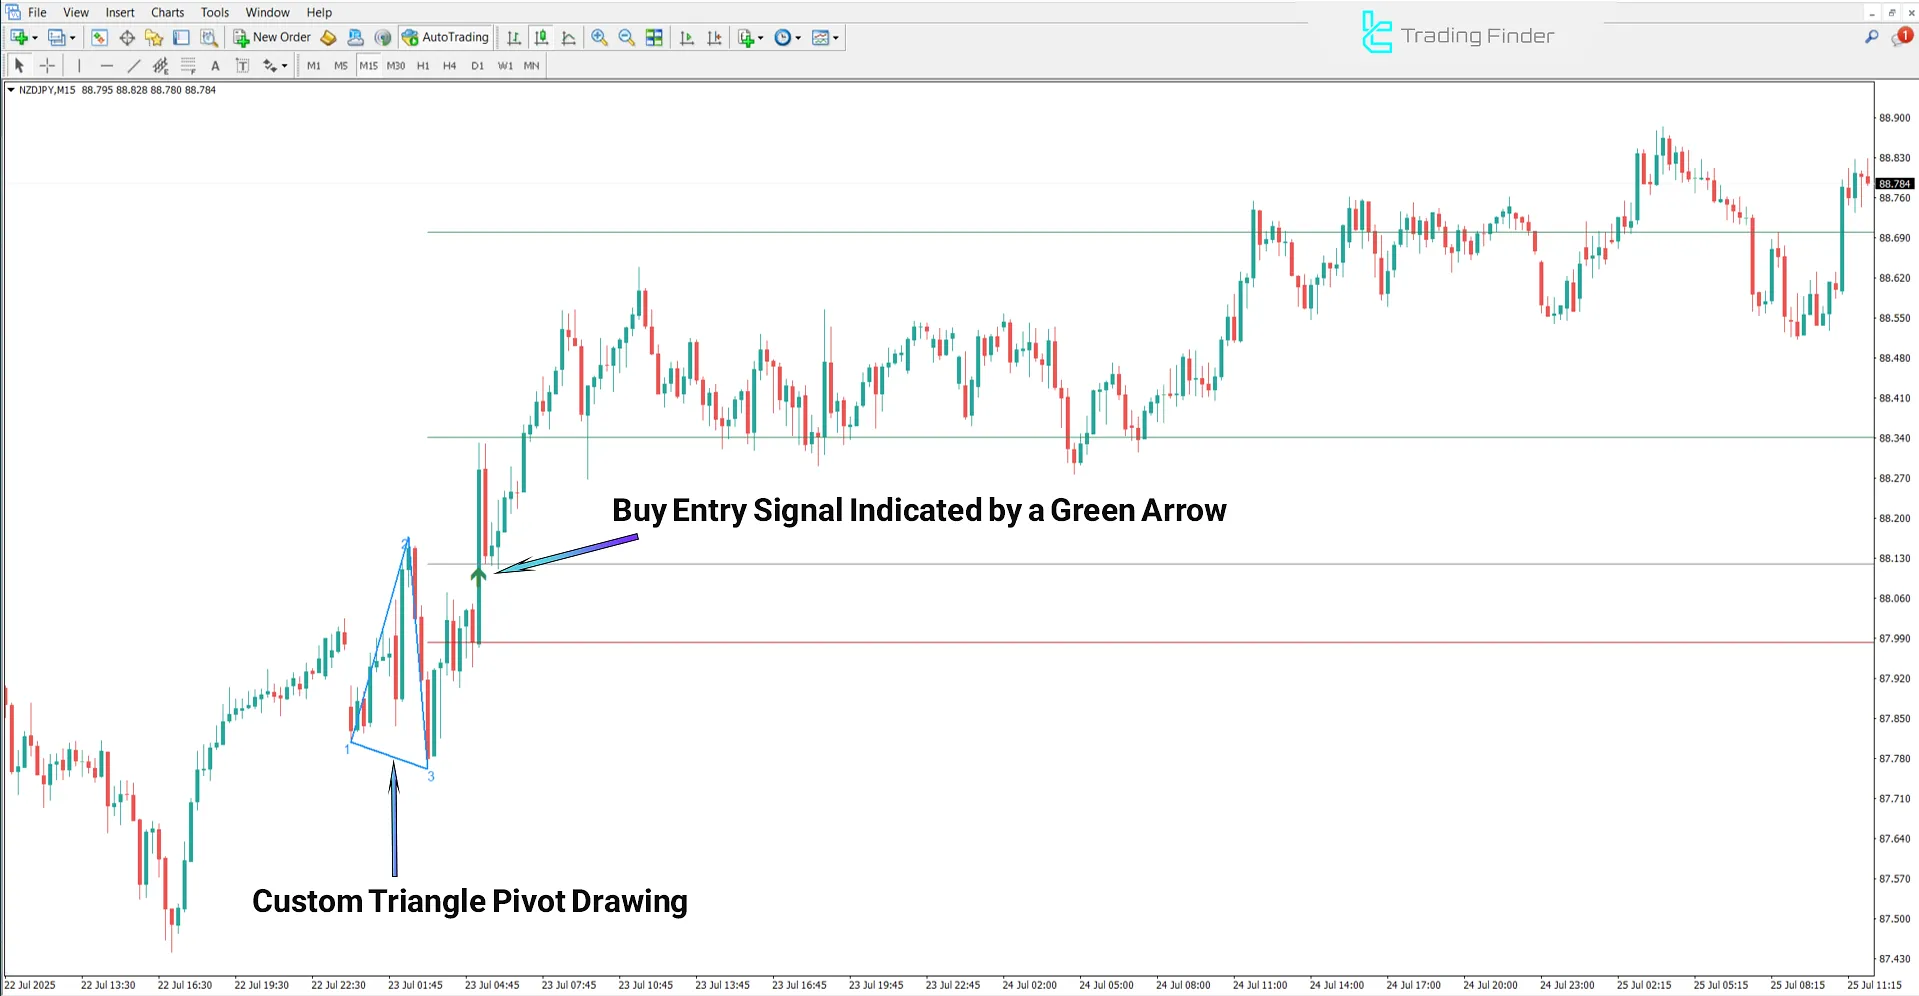Switch to M5 timeframe
Image resolution: width=1919 pixels, height=996 pixels.
click(341, 66)
